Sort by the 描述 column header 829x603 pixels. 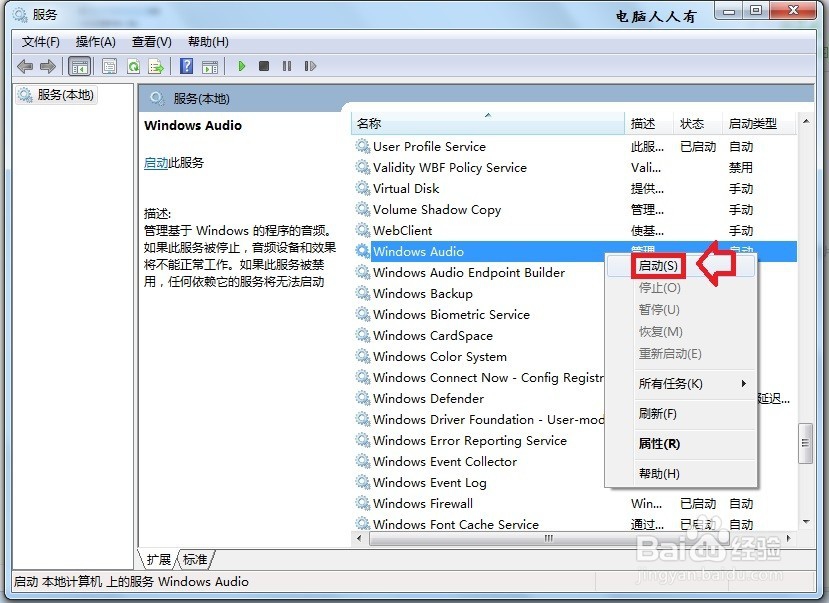point(649,124)
